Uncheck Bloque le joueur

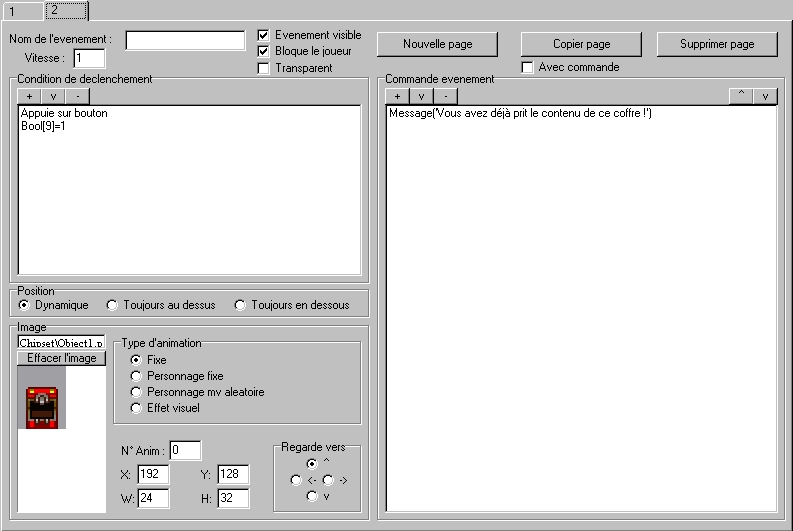click(x=264, y=51)
